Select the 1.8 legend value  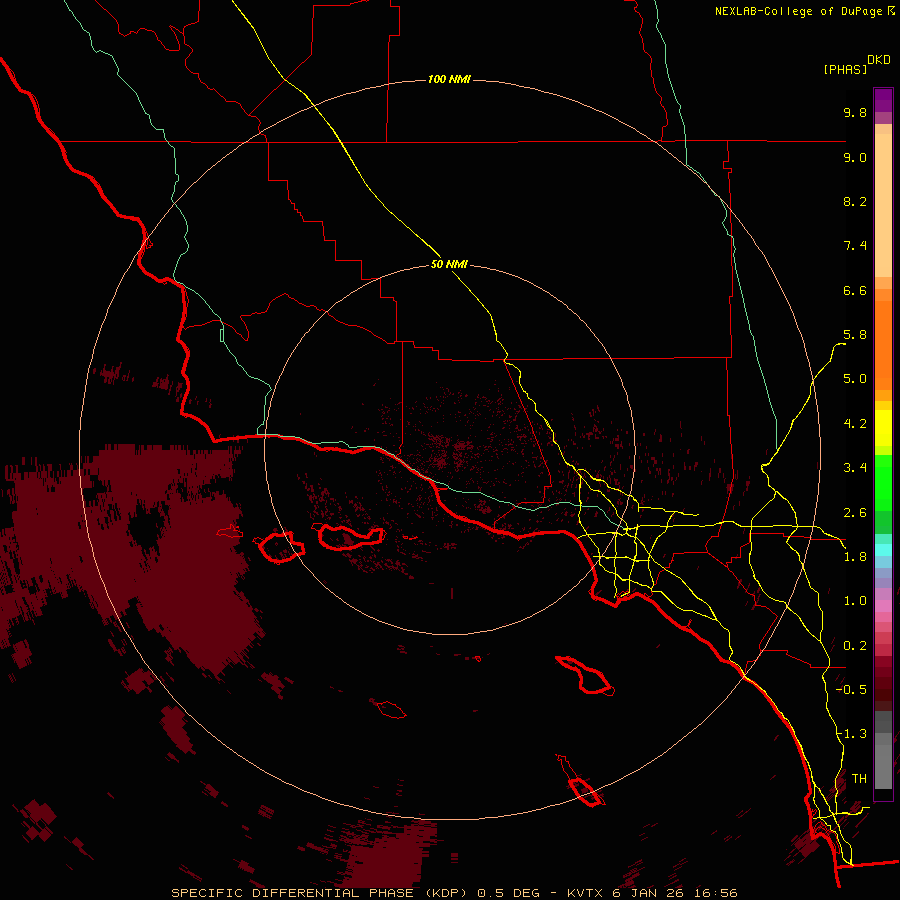pyautogui.click(x=855, y=557)
